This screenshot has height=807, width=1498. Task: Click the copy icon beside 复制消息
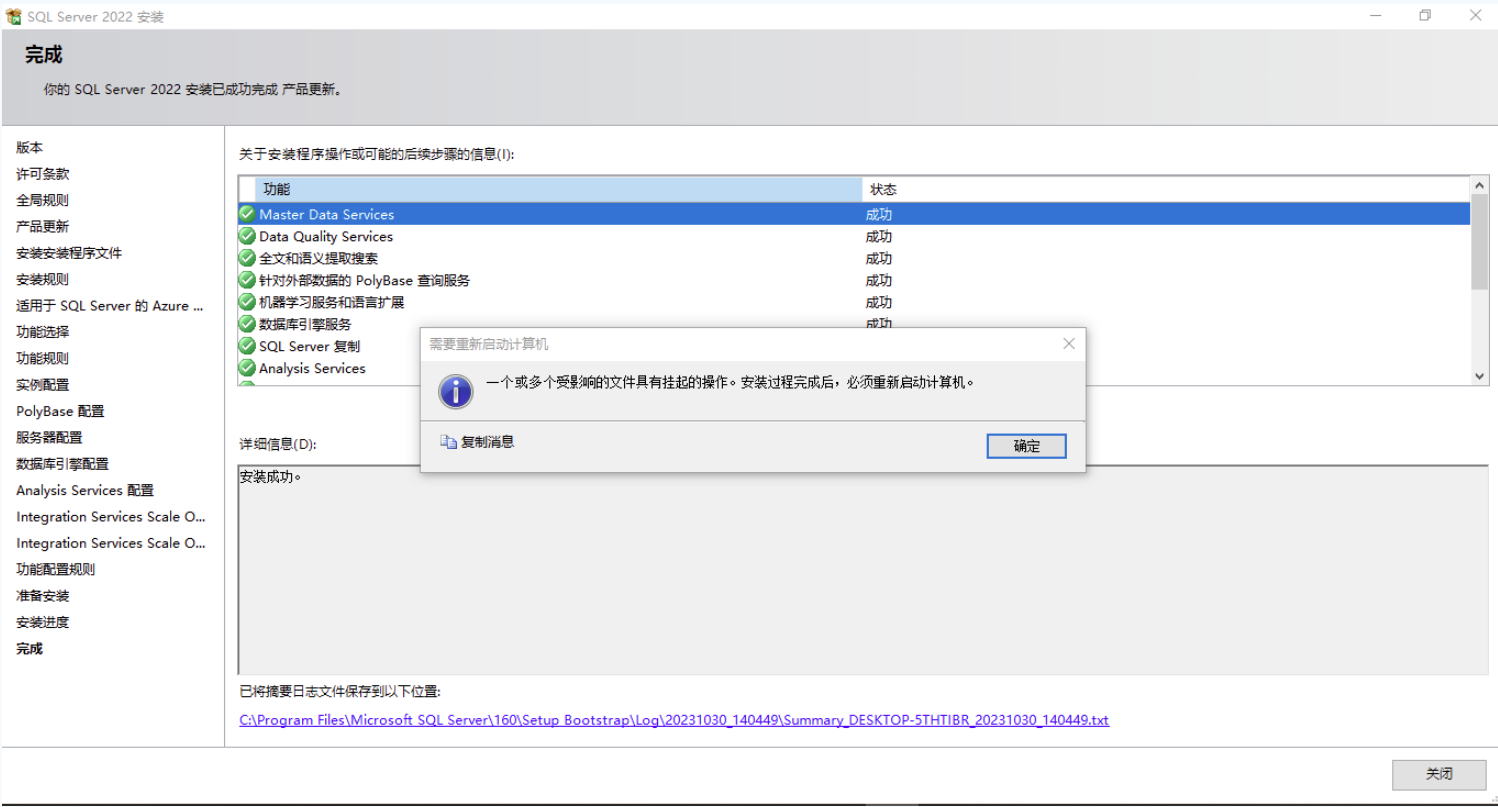pyautogui.click(x=448, y=441)
